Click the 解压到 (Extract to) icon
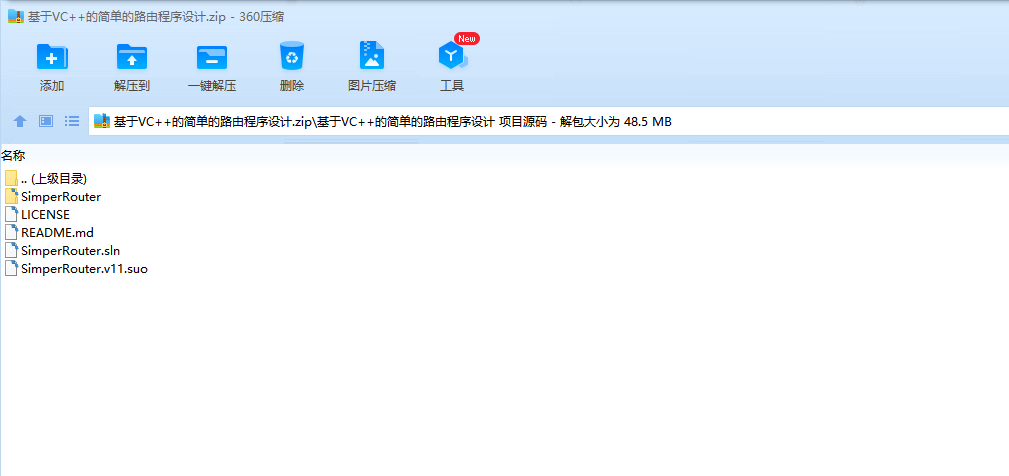The height and width of the screenshot is (476, 1009). point(132,57)
